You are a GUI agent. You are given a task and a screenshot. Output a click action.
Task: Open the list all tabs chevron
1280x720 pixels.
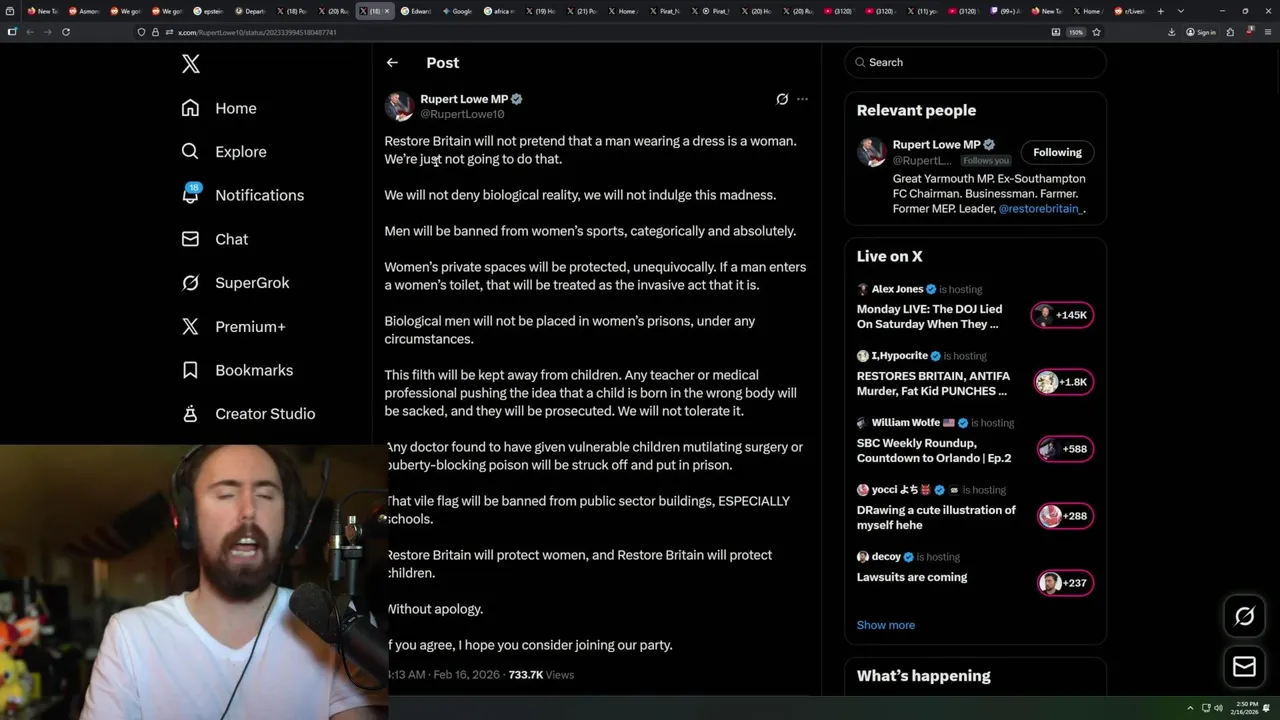tap(1181, 11)
